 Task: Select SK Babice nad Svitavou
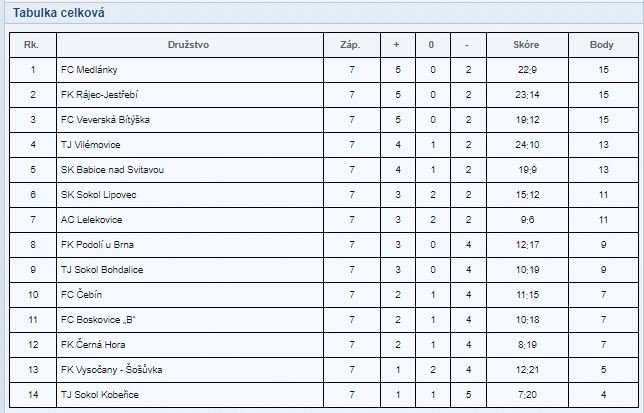(112, 170)
